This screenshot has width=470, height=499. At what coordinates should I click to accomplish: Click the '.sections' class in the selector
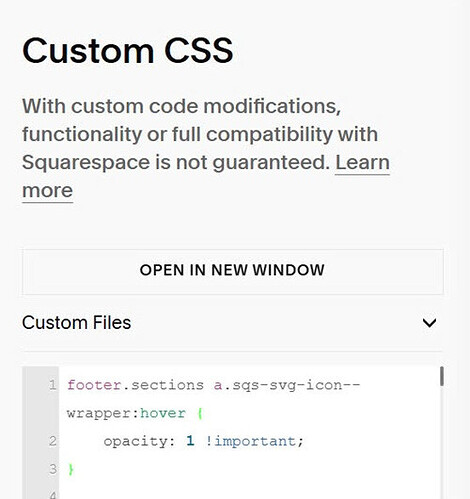pos(163,385)
